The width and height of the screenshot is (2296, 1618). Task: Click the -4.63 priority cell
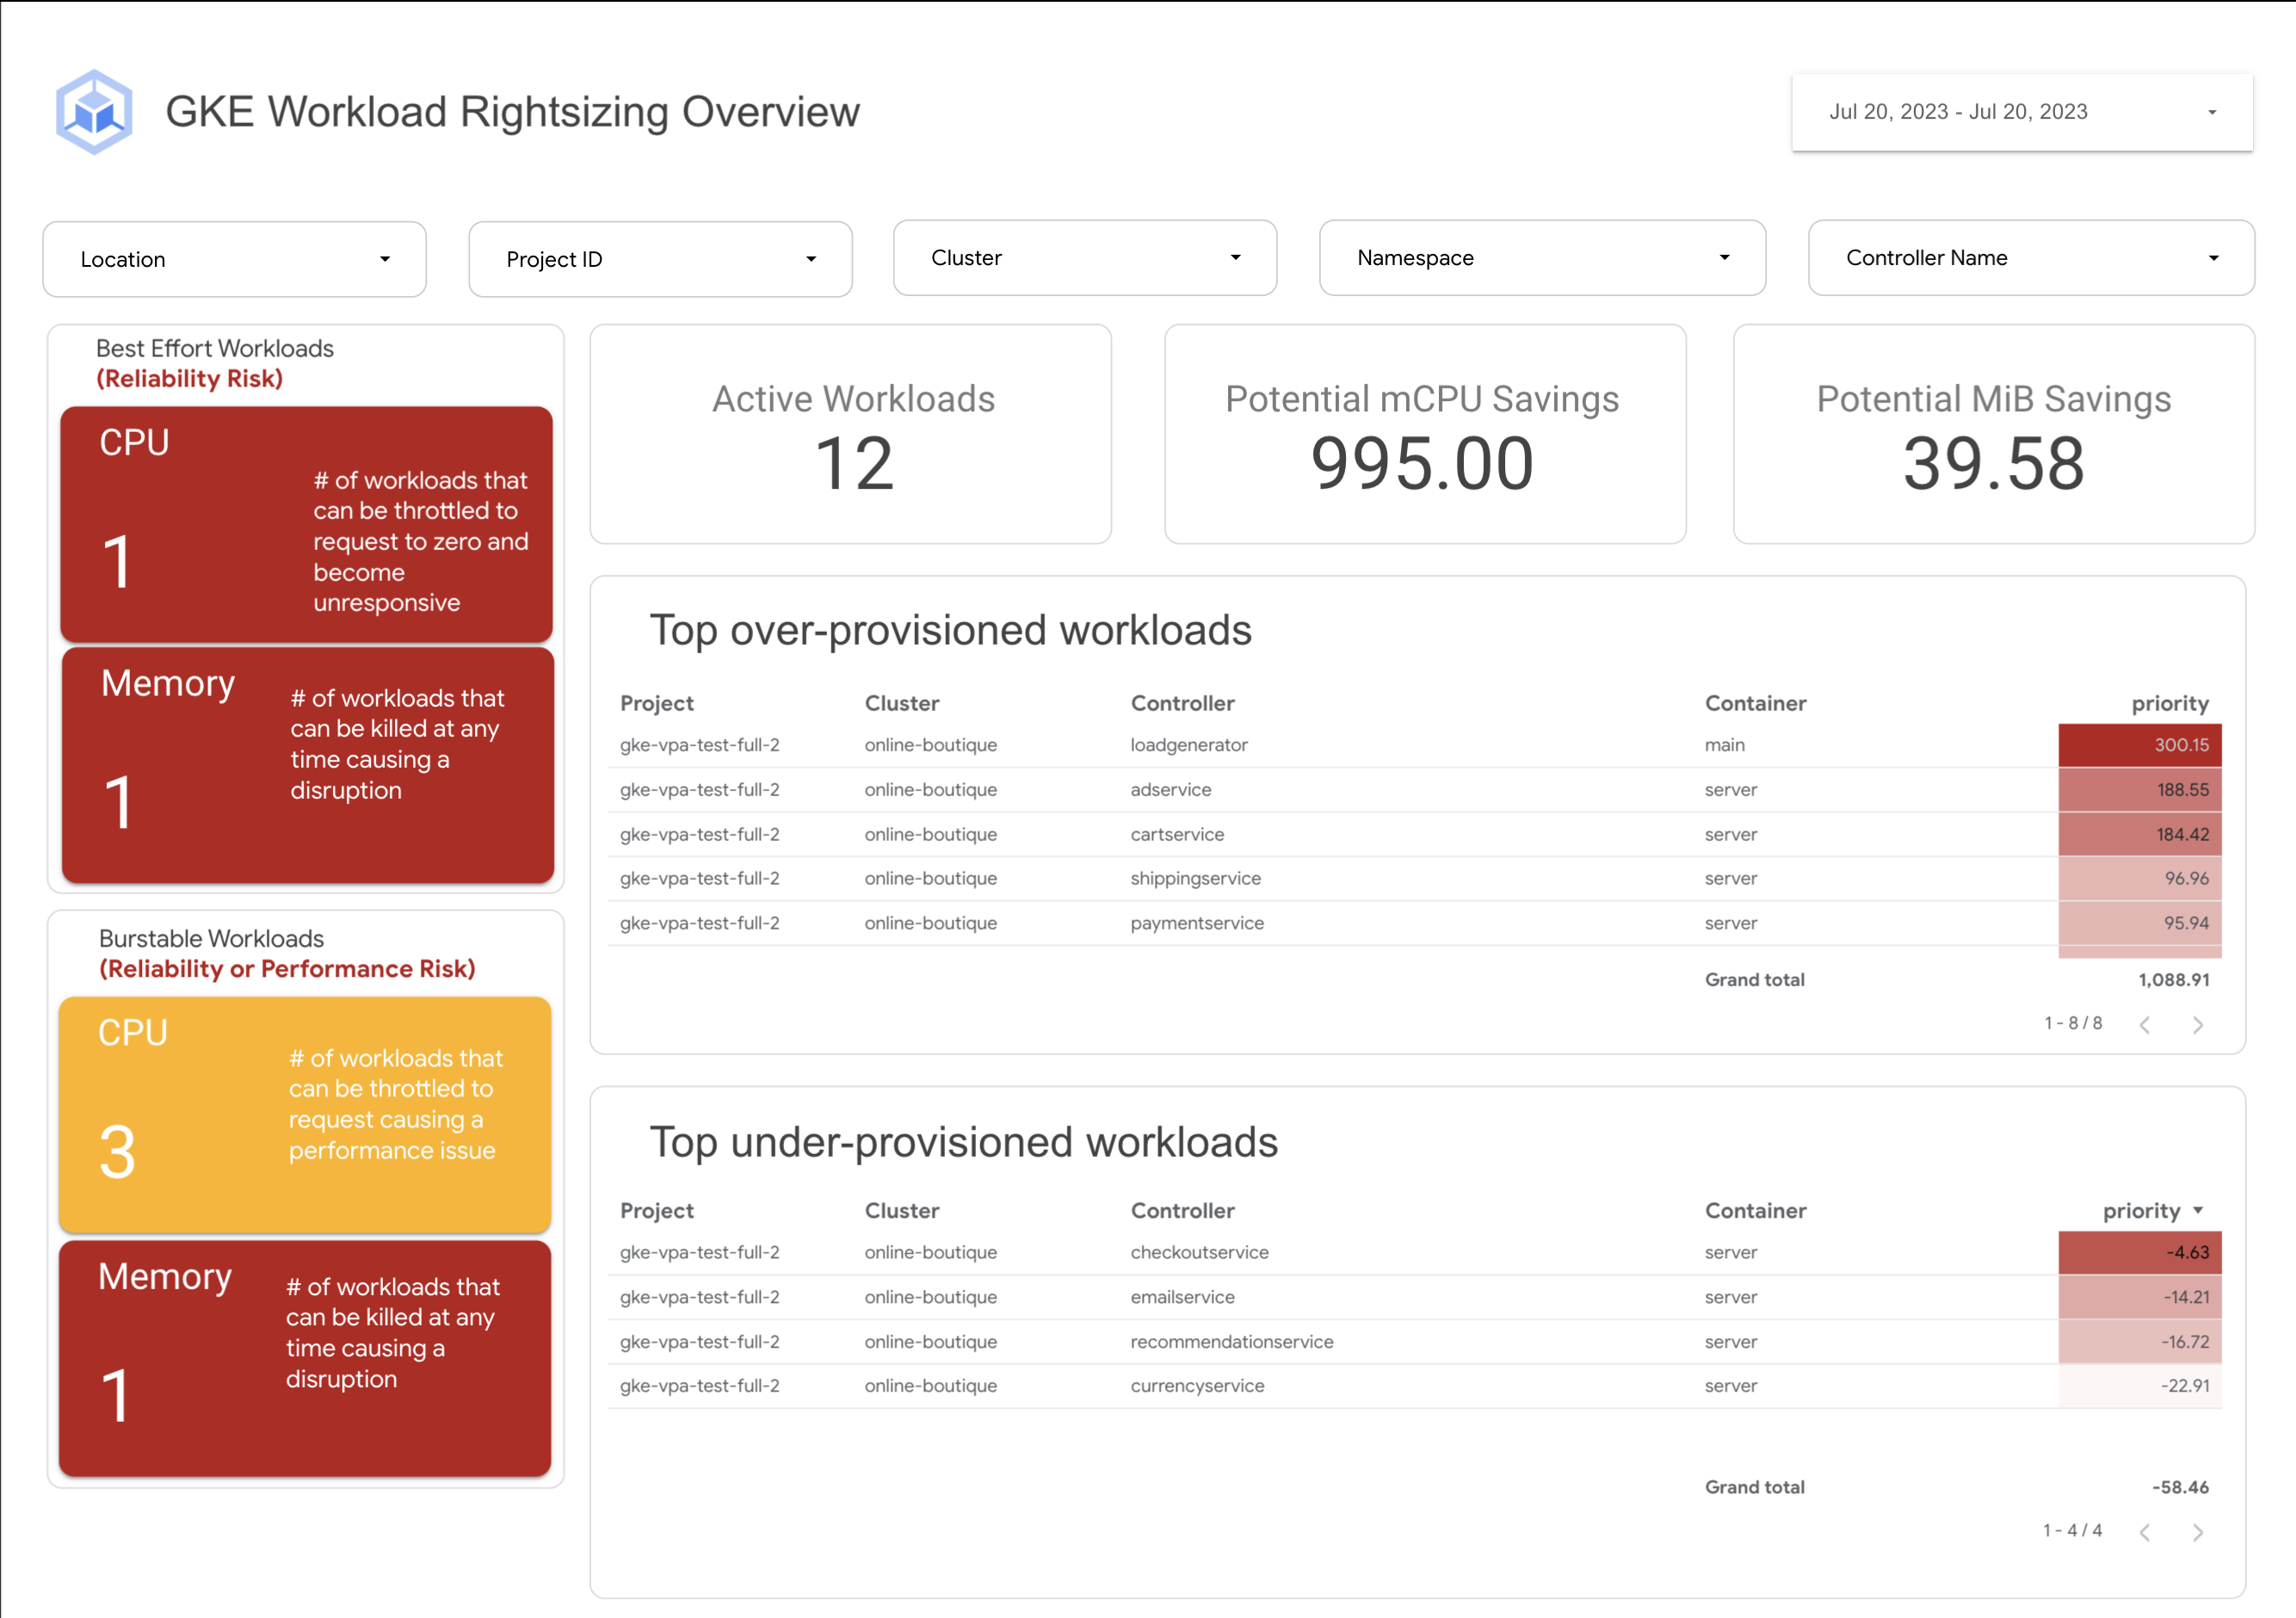pyautogui.click(x=2140, y=1252)
